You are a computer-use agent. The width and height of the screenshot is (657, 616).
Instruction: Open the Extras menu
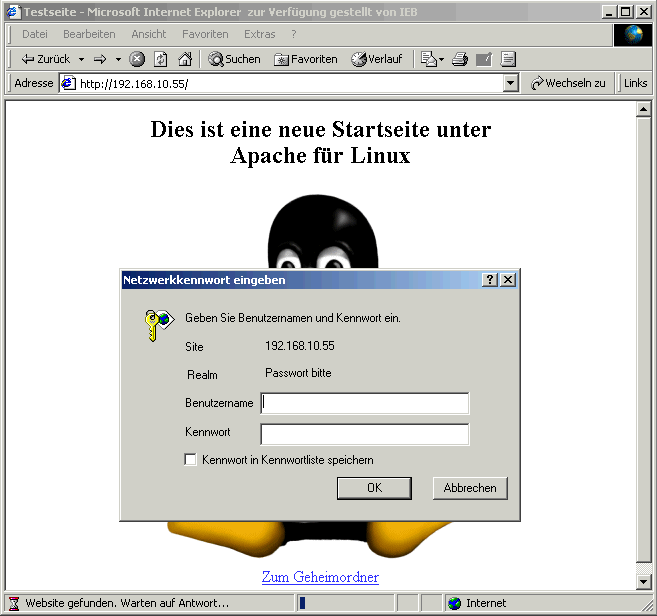(260, 34)
